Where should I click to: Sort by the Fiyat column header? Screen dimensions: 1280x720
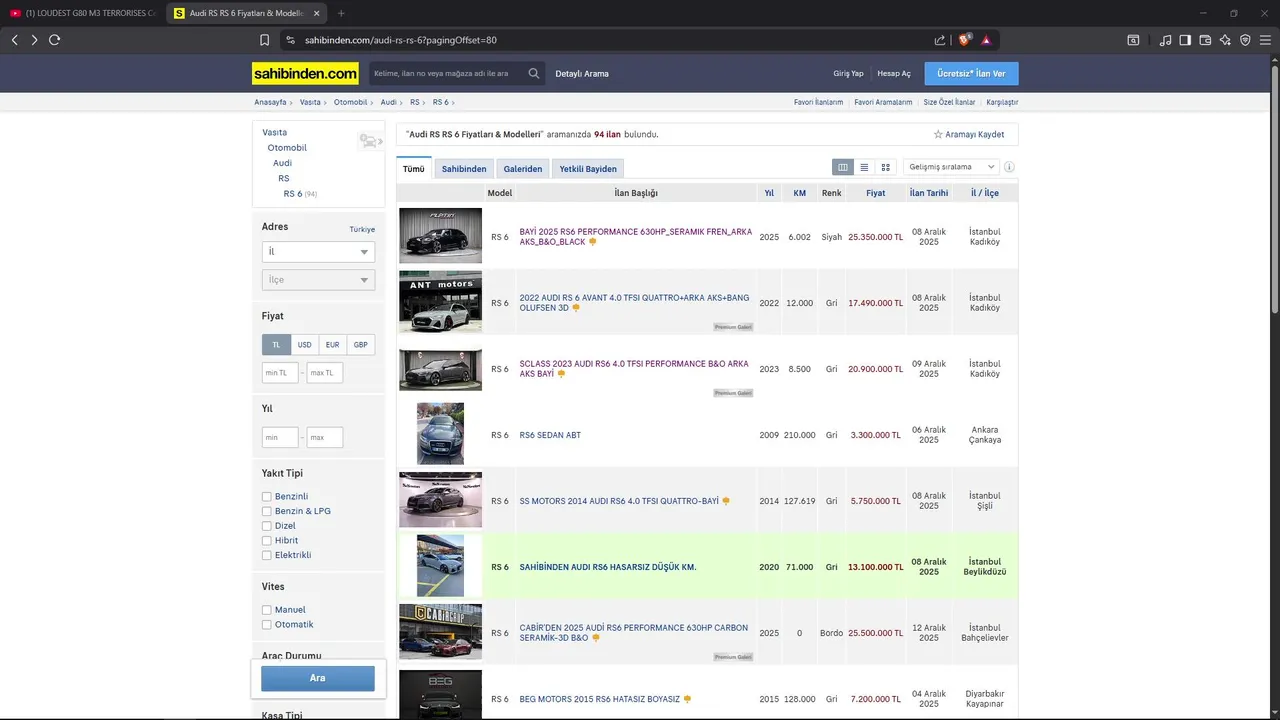(x=875, y=193)
